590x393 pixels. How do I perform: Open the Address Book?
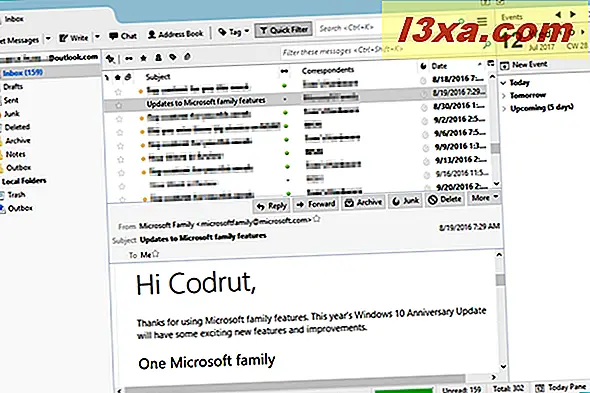tap(175, 34)
